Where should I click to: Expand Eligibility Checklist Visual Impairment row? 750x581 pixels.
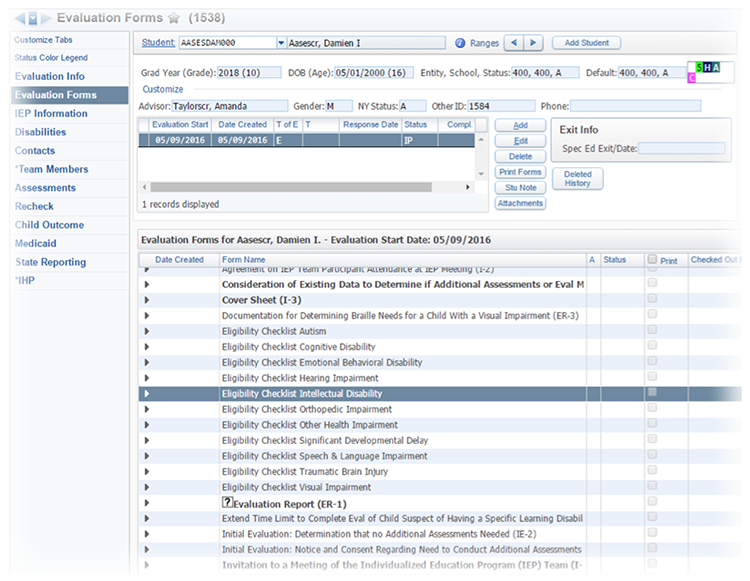[147, 487]
